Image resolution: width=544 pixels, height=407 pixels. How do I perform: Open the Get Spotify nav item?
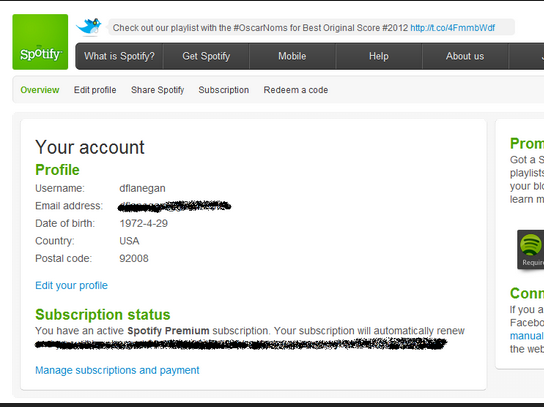[x=206, y=56]
